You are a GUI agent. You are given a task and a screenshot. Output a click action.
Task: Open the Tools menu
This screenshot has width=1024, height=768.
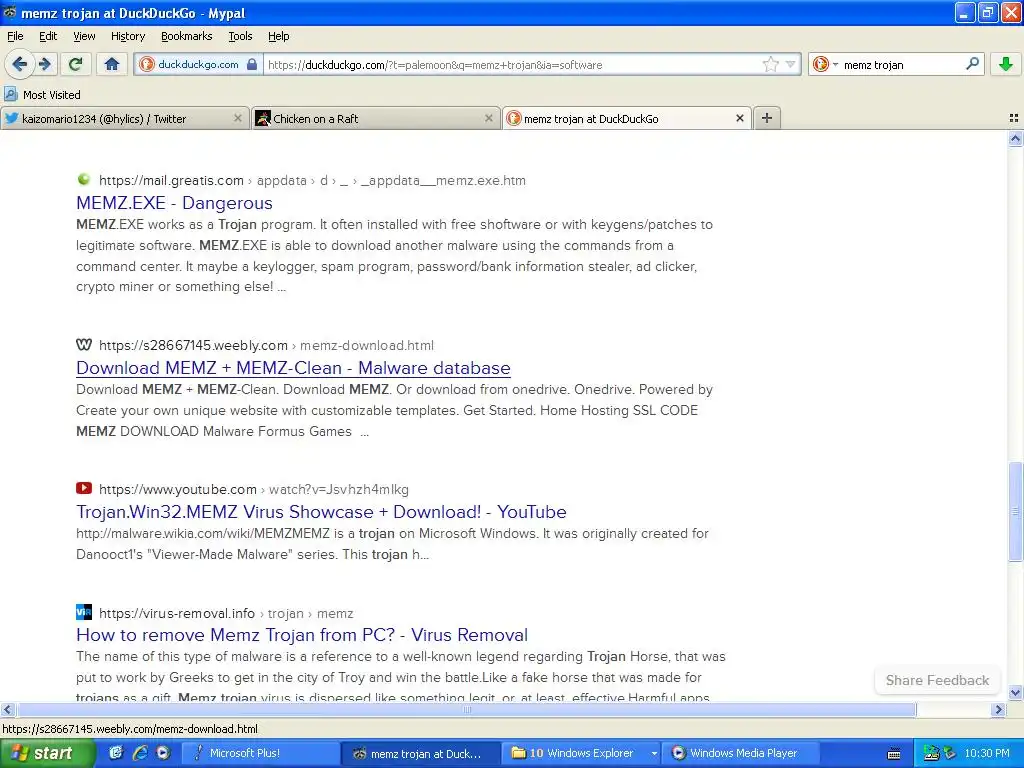pyautogui.click(x=240, y=36)
